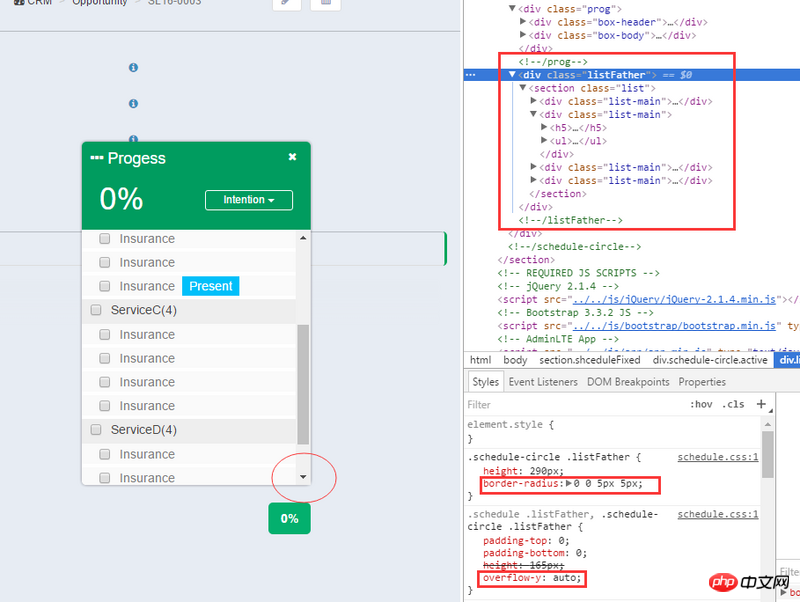Check the Insurance box directly below ServiceC(4)
The image size is (800, 602).
click(105, 335)
